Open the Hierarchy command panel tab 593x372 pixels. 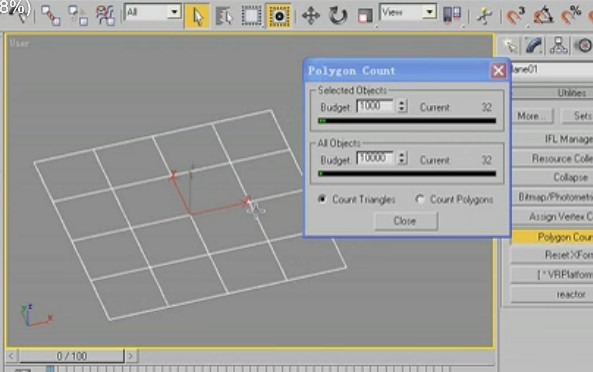click(558, 45)
